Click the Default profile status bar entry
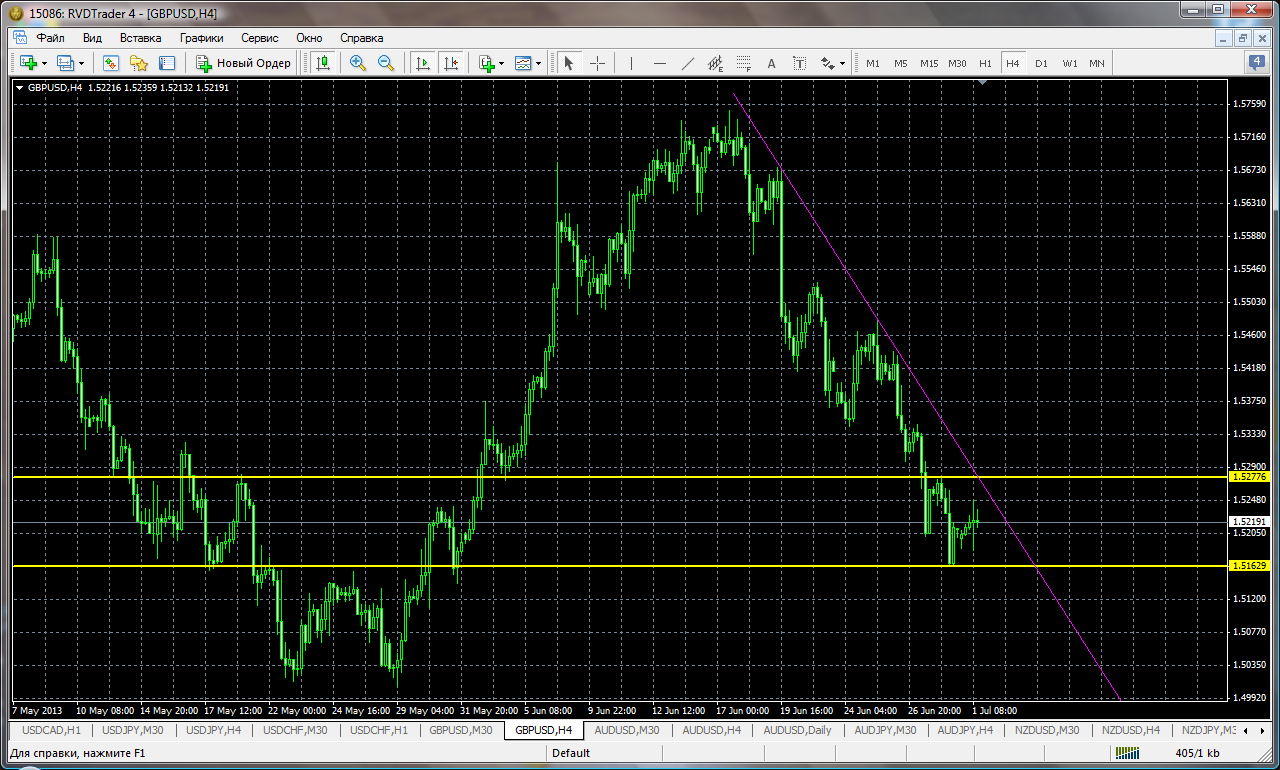This screenshot has width=1280, height=770. tap(571, 753)
